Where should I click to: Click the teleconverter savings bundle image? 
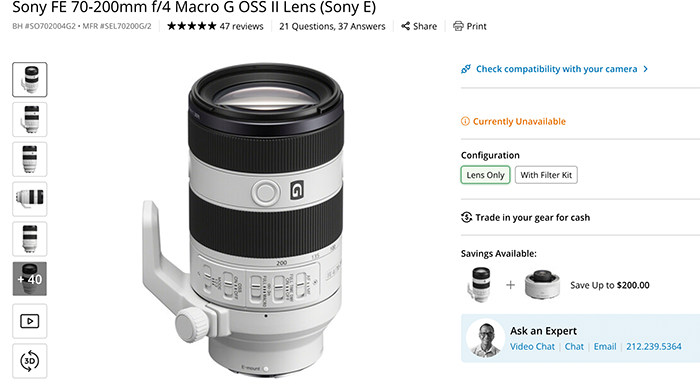tap(542, 285)
